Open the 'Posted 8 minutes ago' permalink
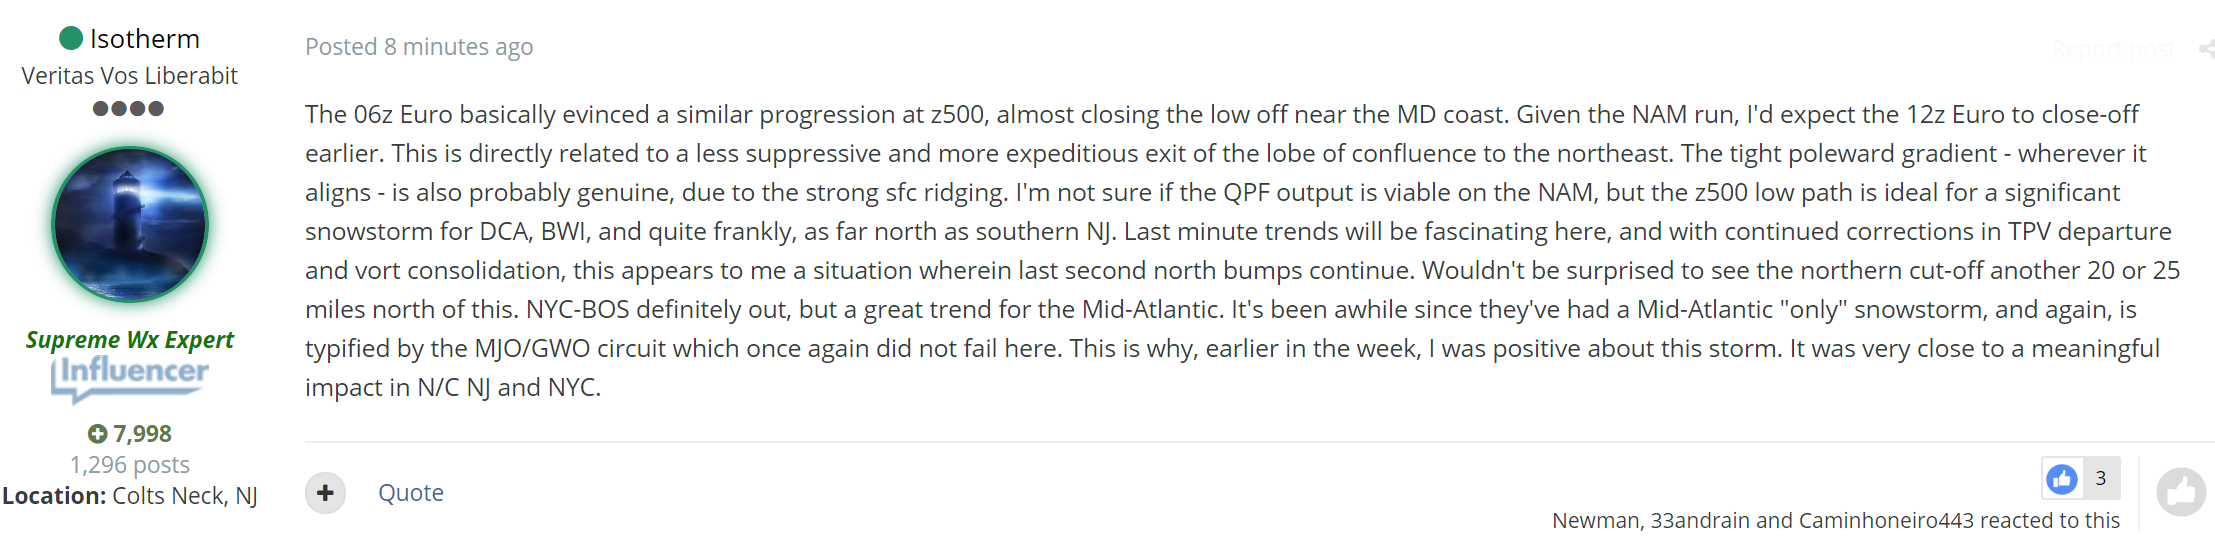The width and height of the screenshot is (2215, 541). click(419, 47)
